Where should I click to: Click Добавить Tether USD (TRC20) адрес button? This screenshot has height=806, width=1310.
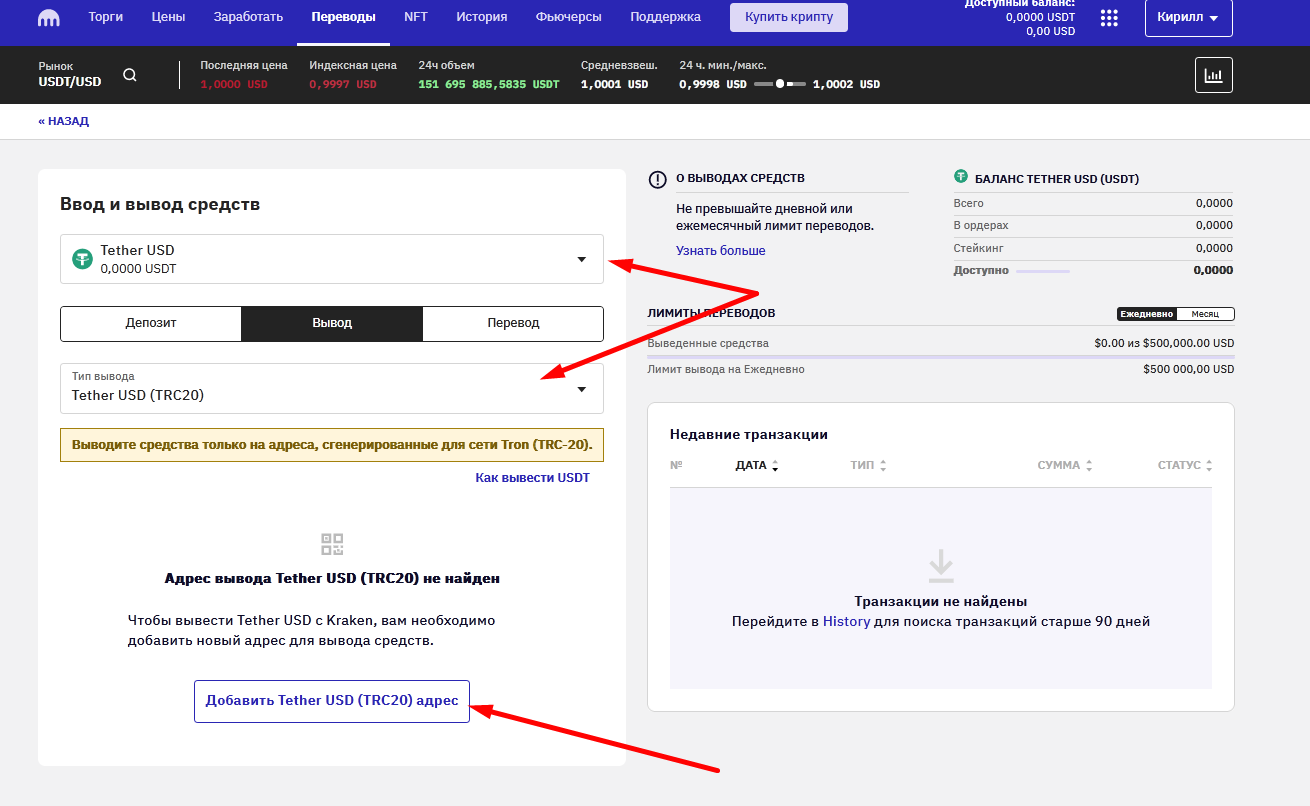(x=332, y=701)
